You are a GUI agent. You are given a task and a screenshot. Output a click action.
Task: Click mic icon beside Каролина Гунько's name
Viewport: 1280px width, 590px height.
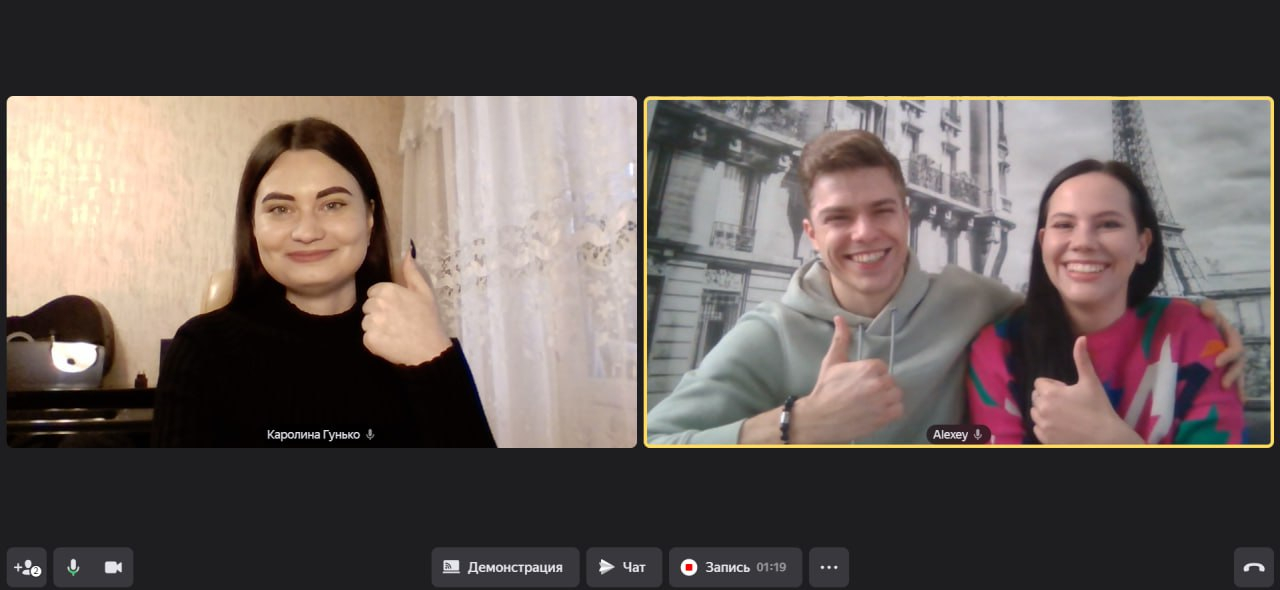point(370,435)
